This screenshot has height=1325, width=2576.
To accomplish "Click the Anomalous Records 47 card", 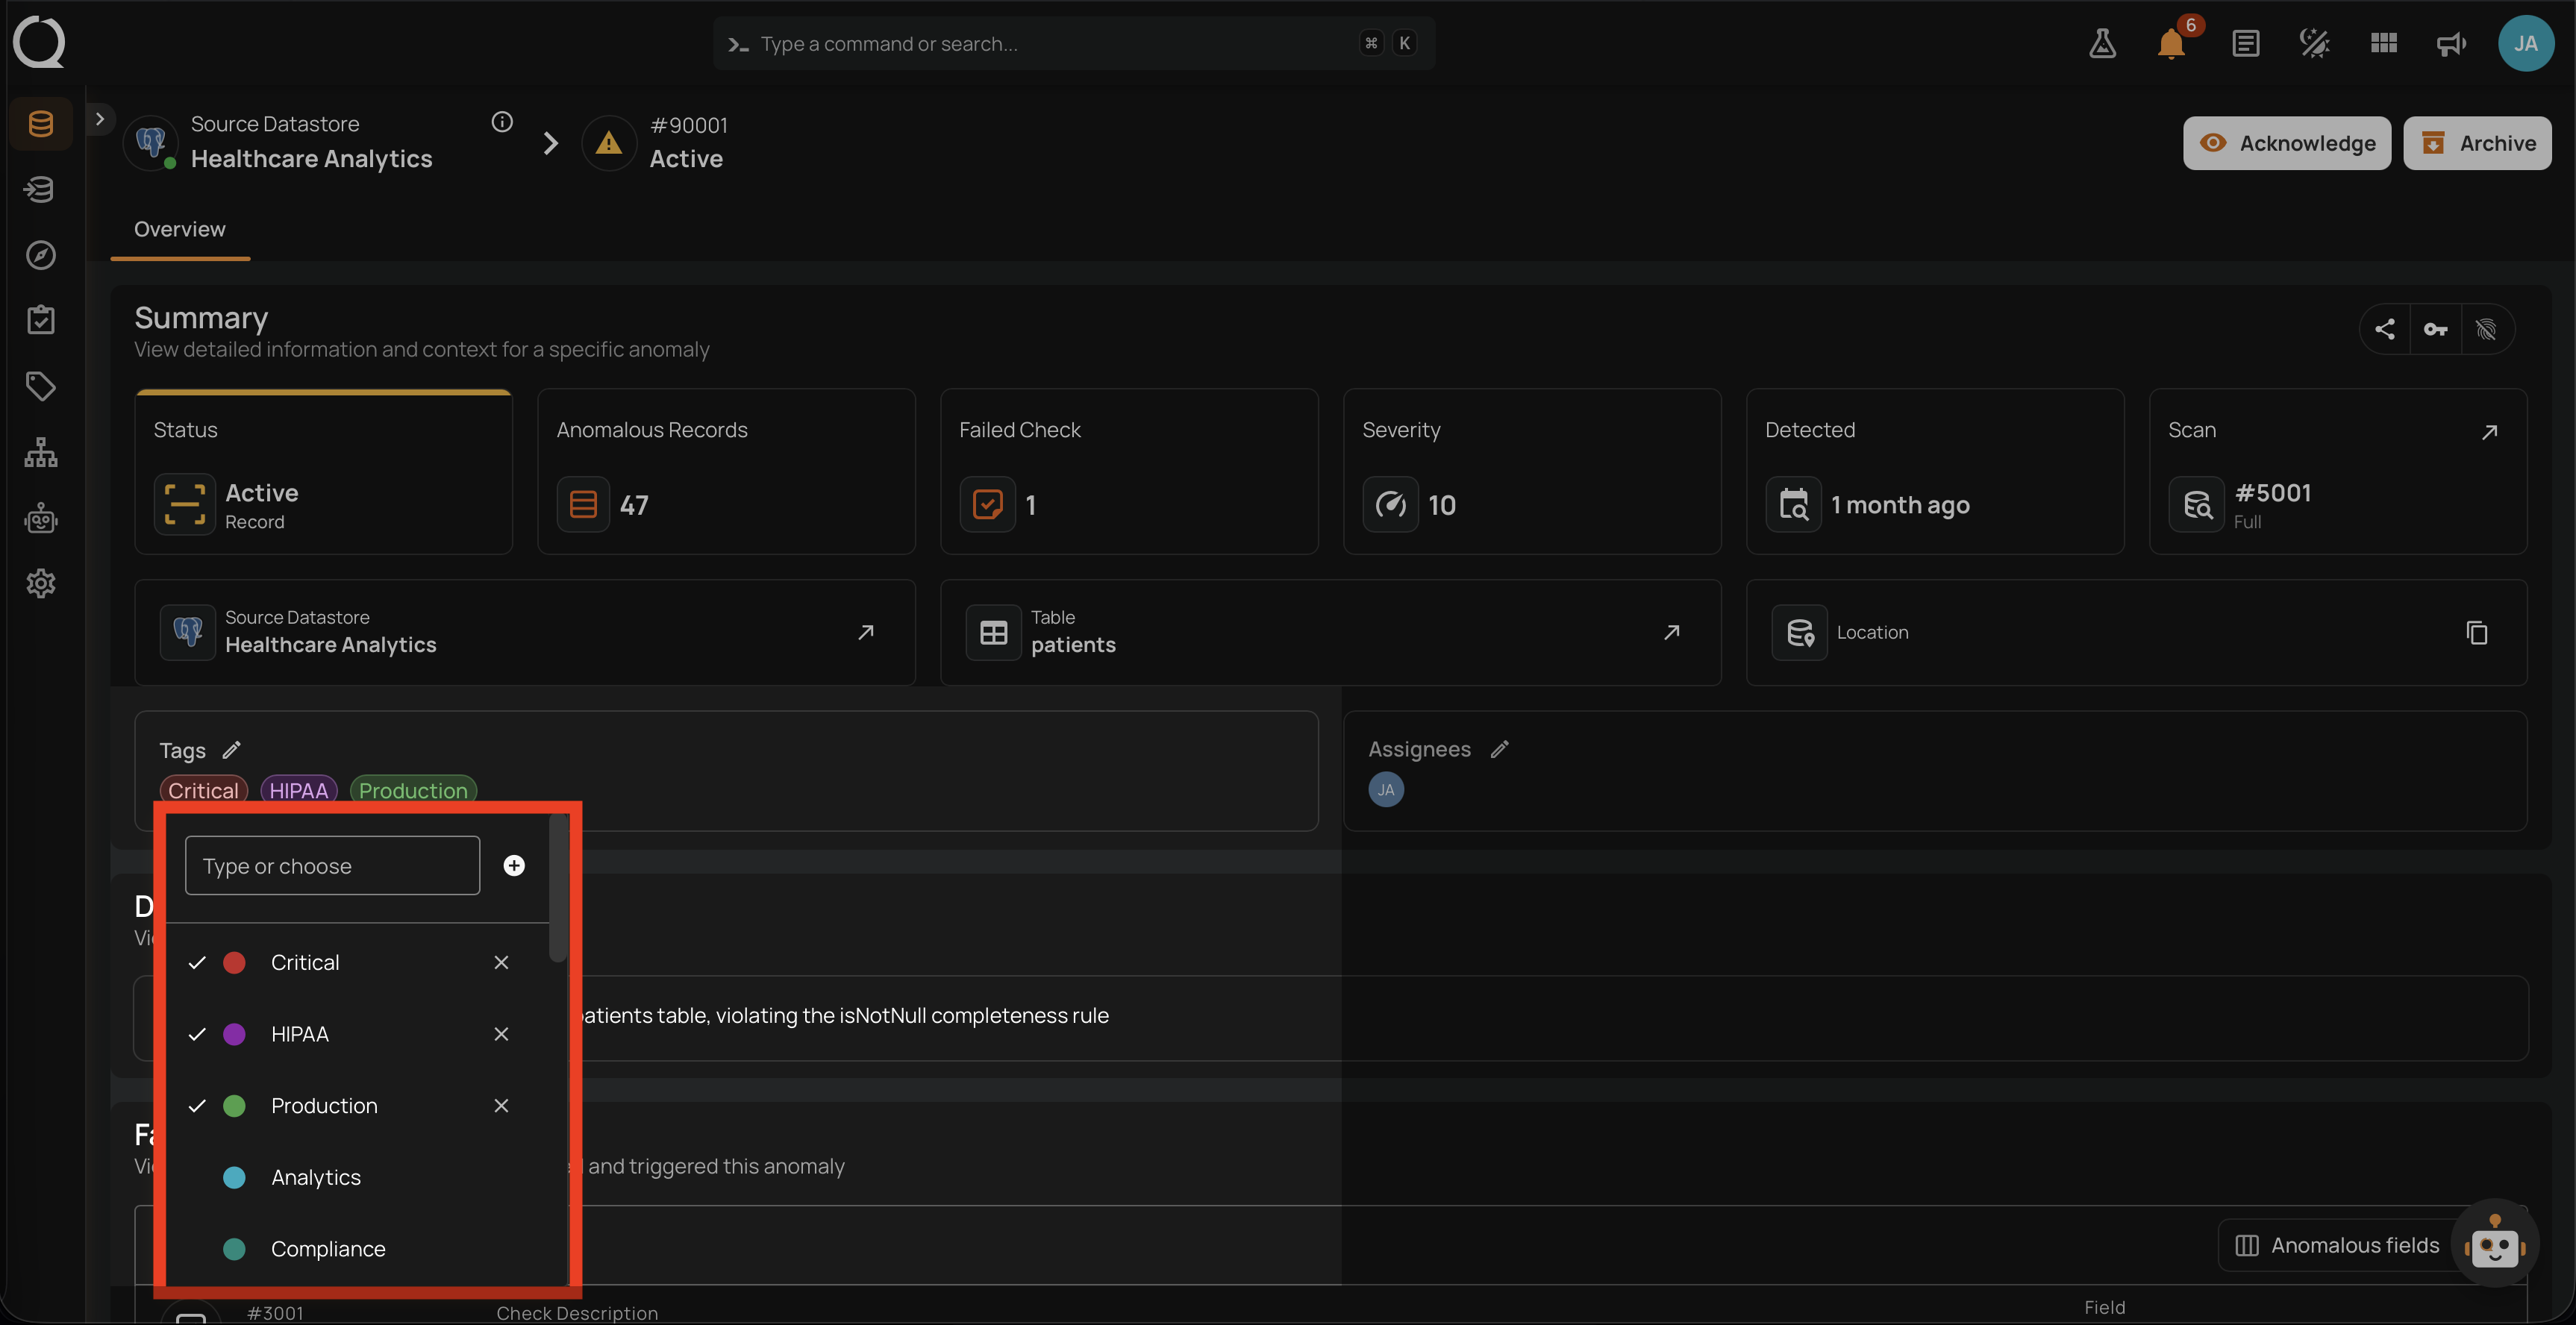I will [x=726, y=471].
